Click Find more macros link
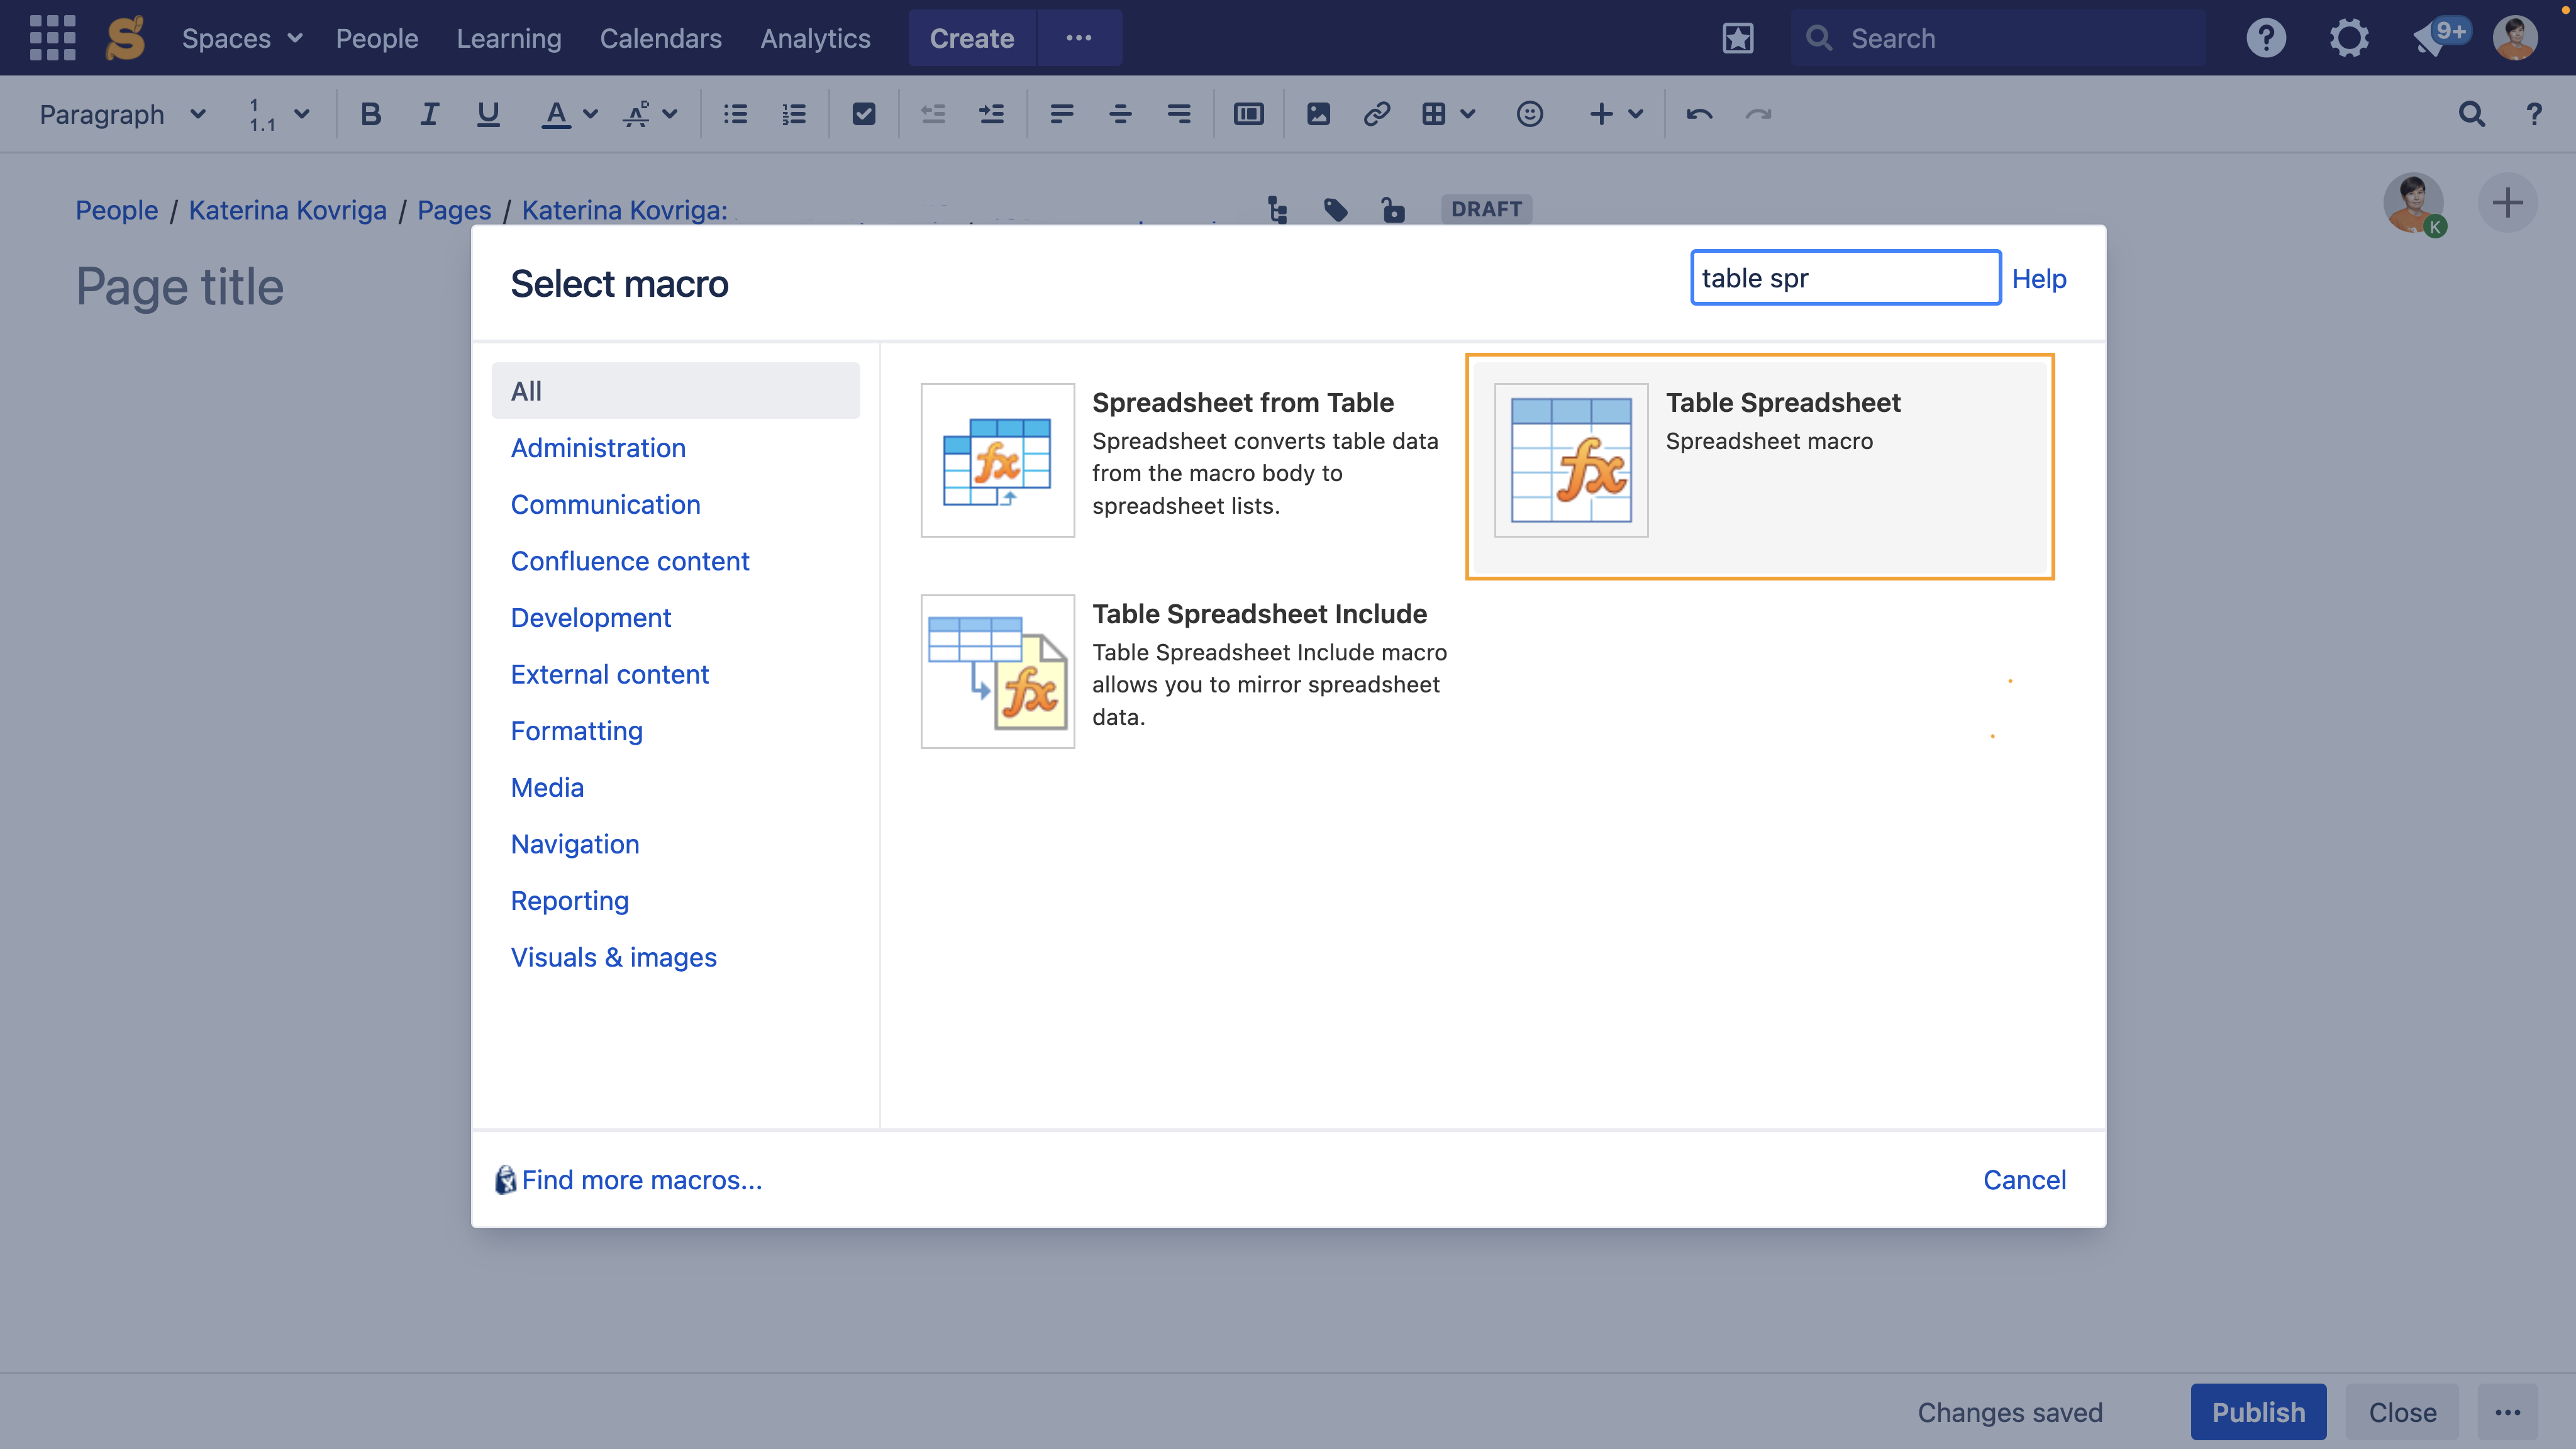2576x1449 pixels. coord(641,1180)
